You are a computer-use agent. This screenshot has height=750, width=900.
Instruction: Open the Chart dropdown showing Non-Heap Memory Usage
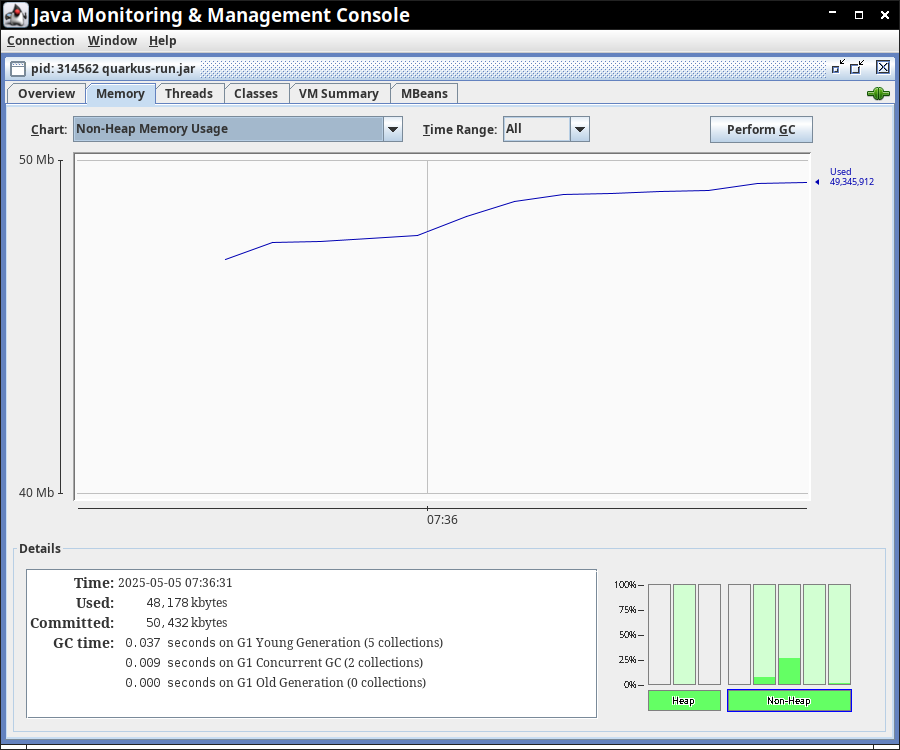(x=238, y=129)
